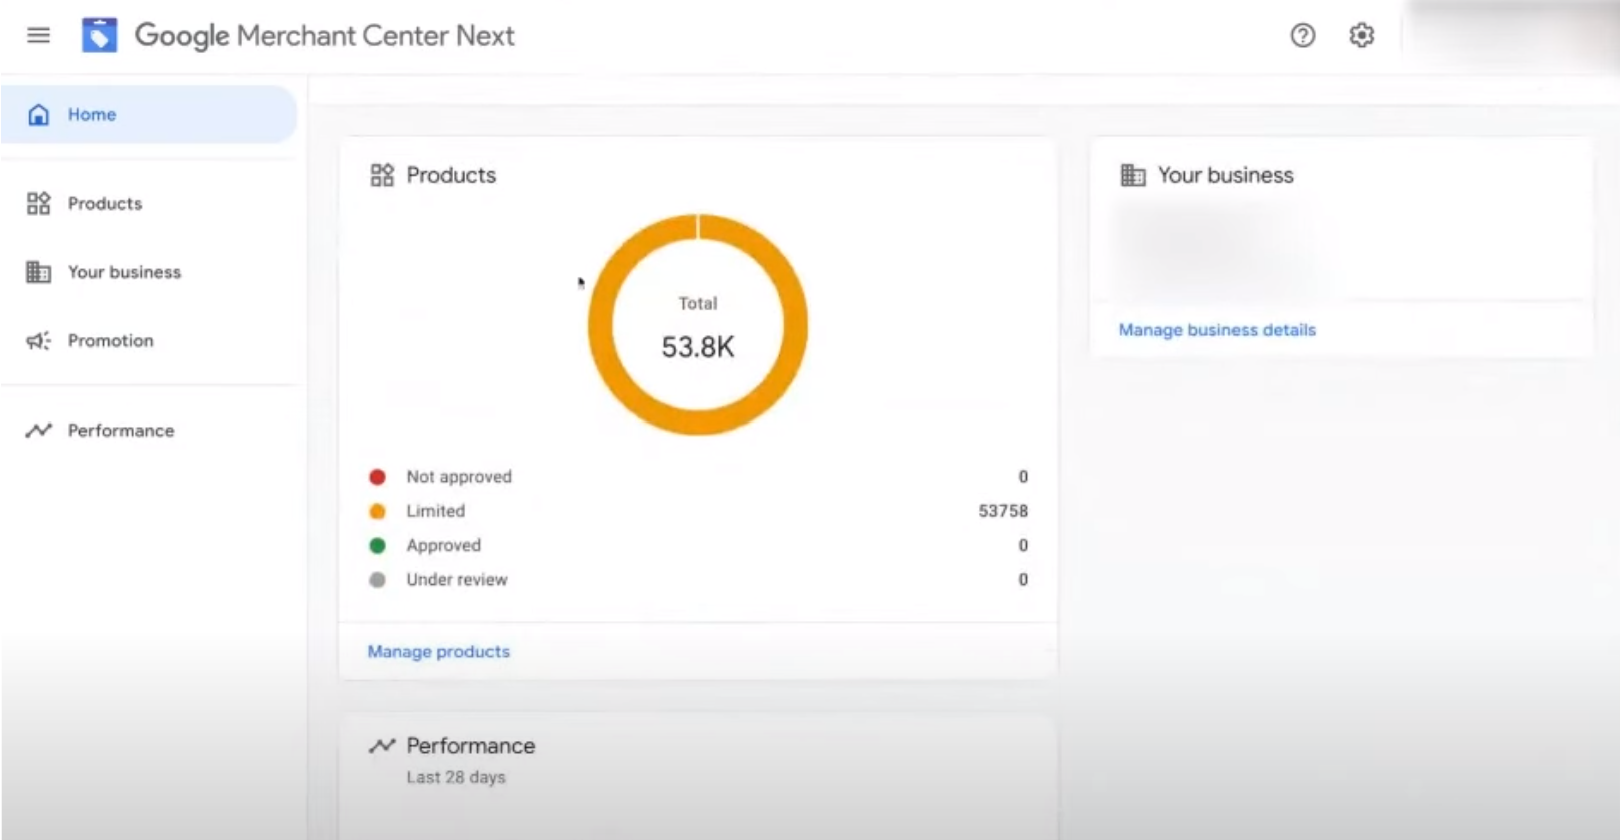Click the Products card header grid icon
The height and width of the screenshot is (840, 1620).
point(382,176)
